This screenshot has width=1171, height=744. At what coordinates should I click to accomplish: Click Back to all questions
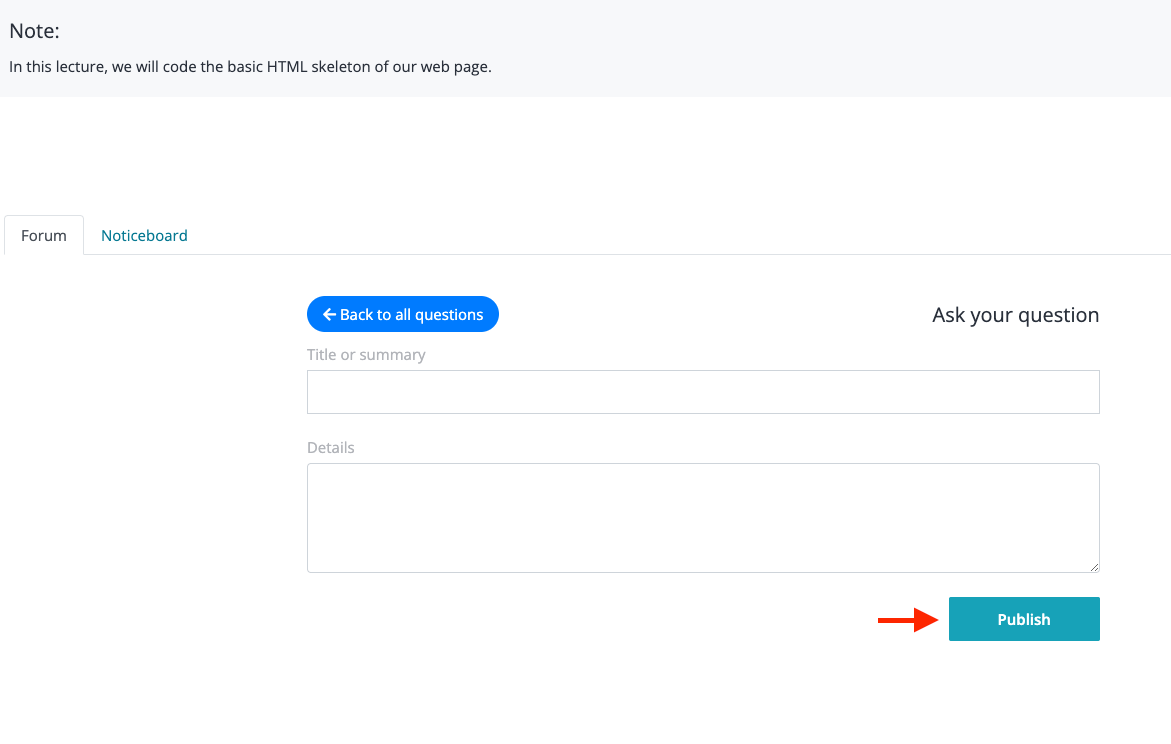[x=403, y=314]
